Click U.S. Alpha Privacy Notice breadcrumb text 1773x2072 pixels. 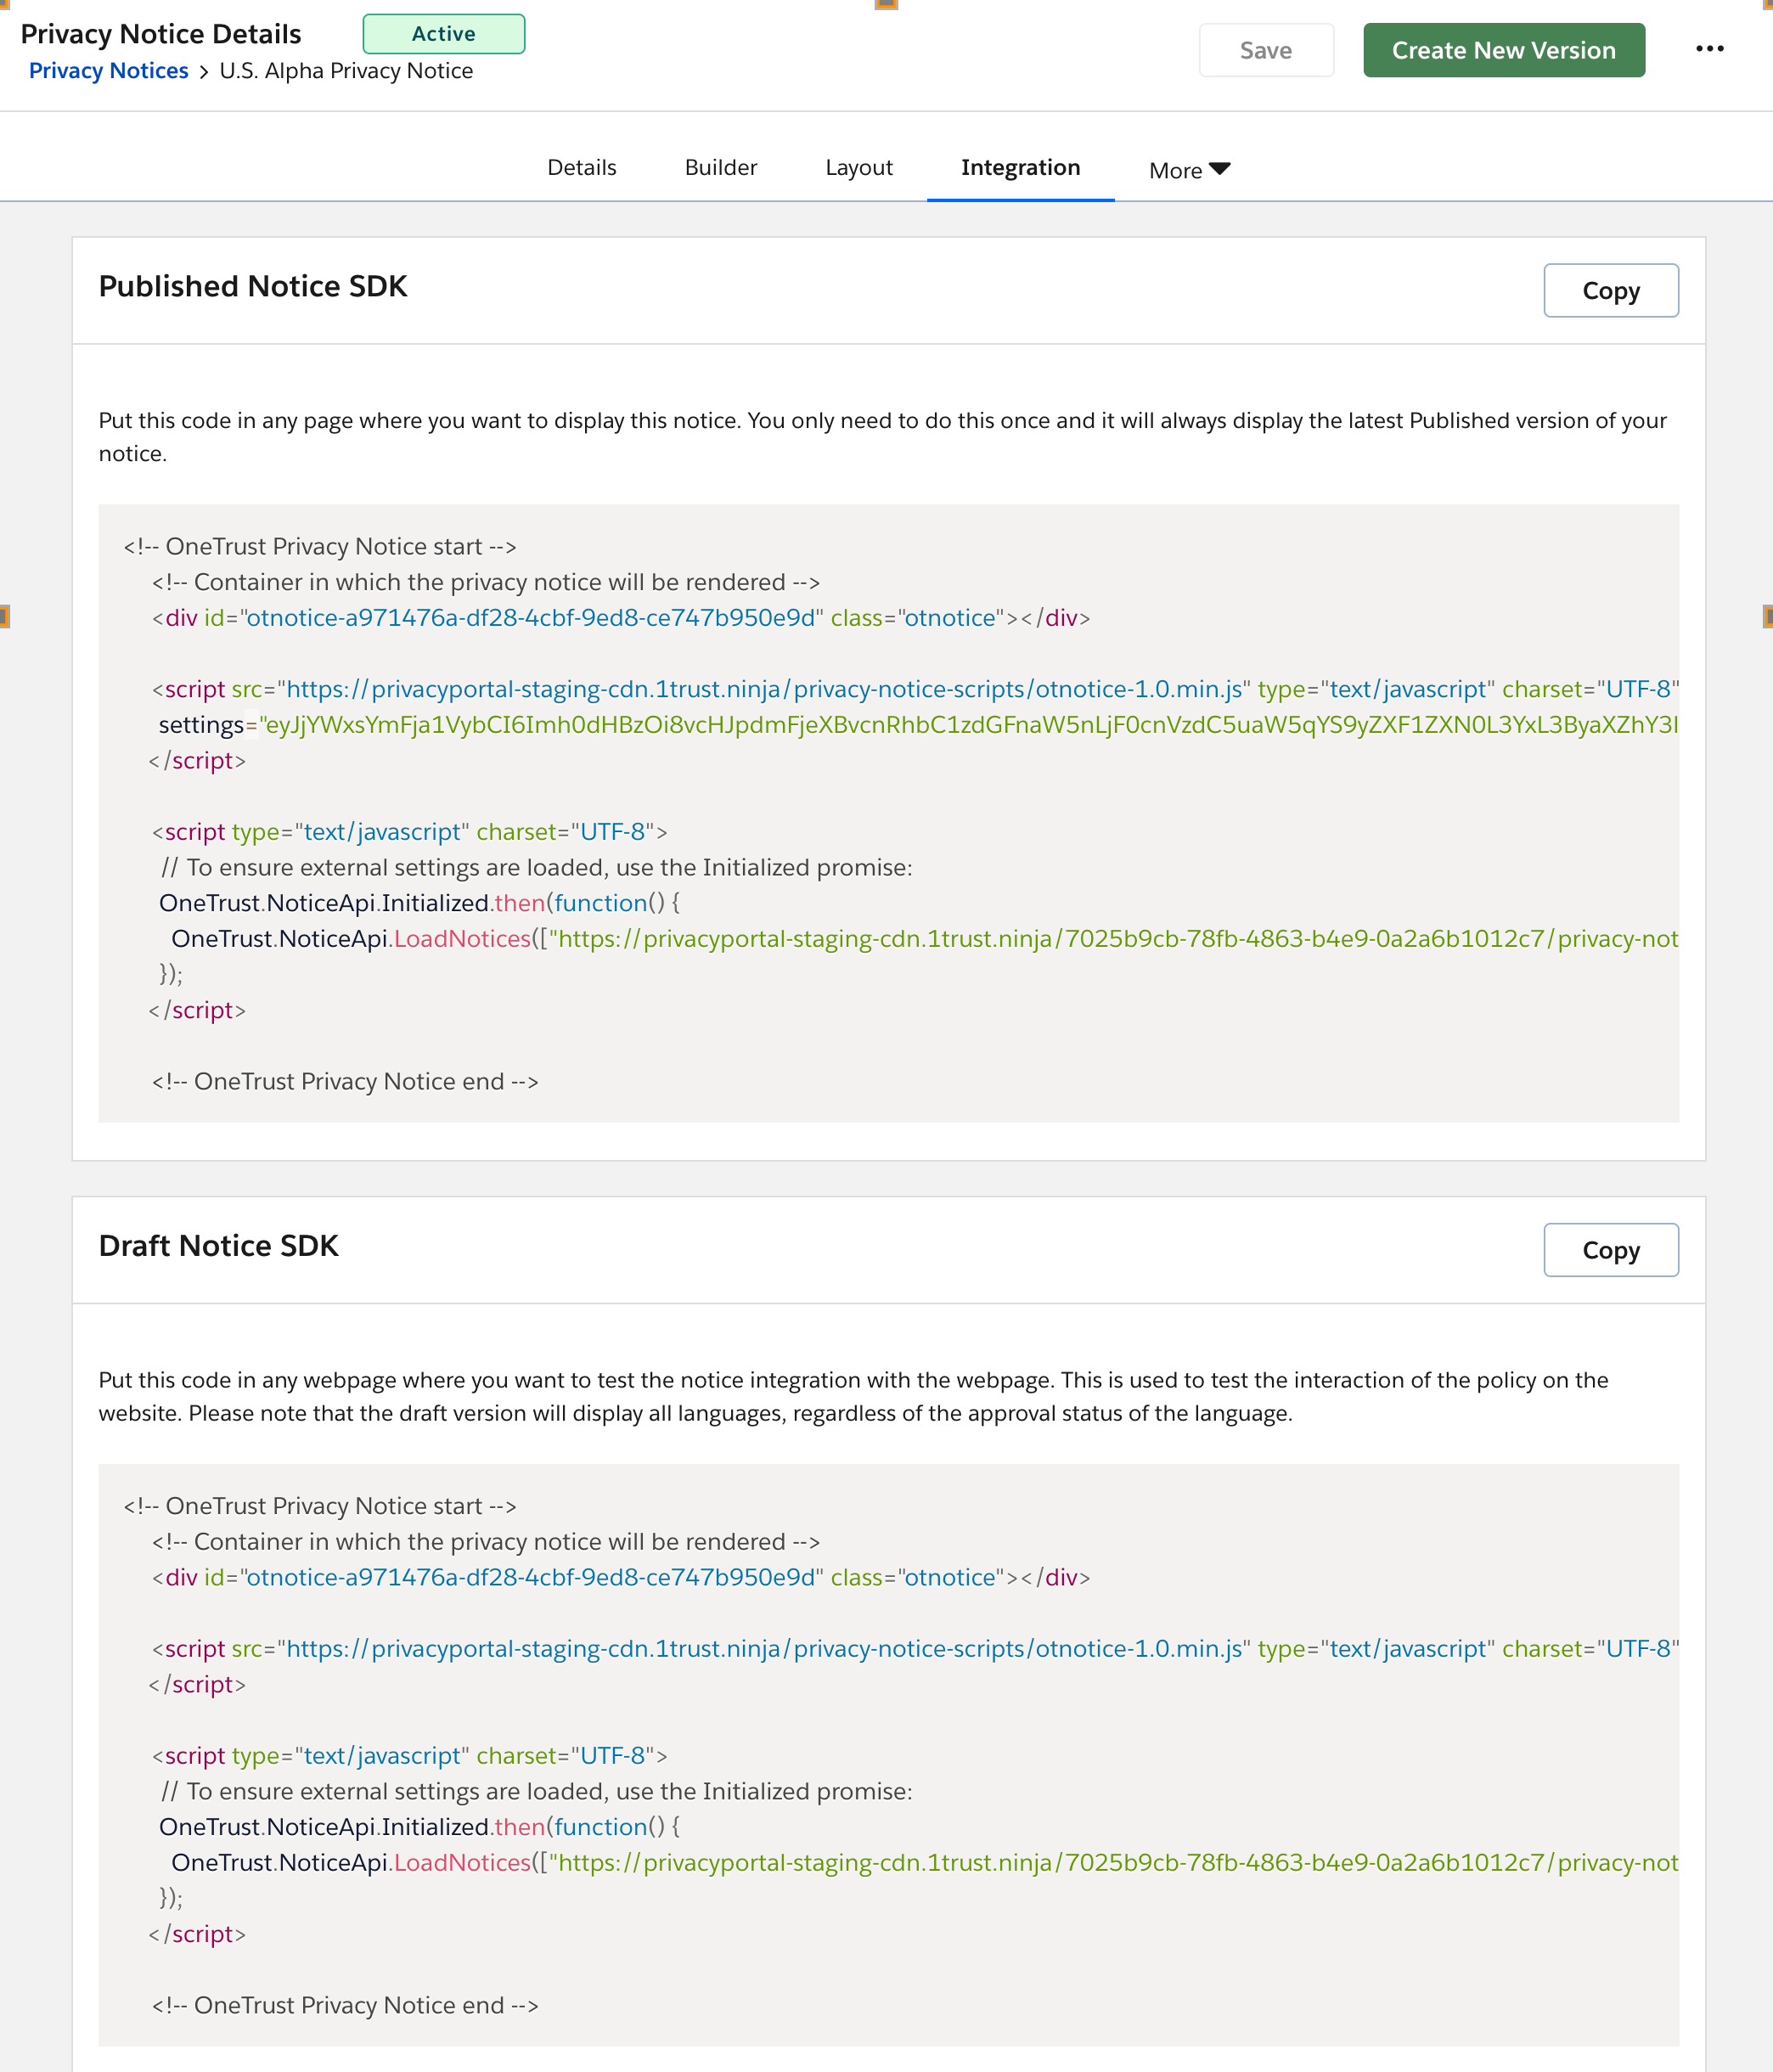click(x=346, y=71)
